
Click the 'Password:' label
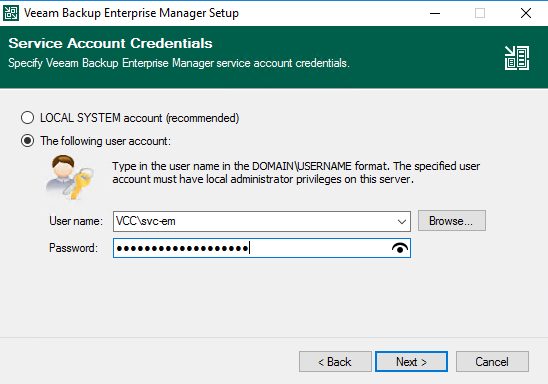(x=73, y=248)
